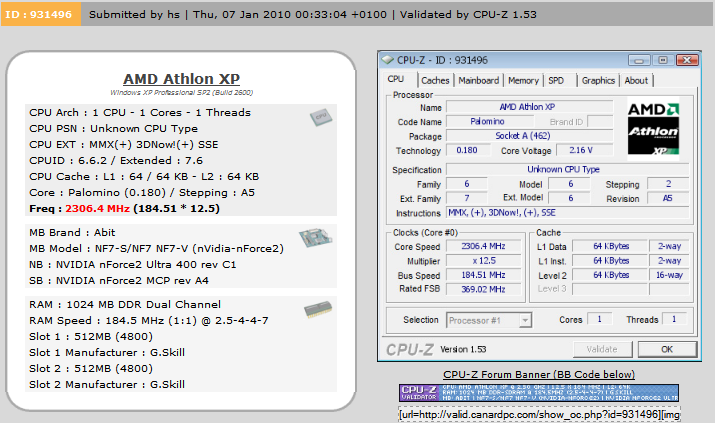
Task: Click the Core Voltage value 2.16 V
Action: pos(584,150)
